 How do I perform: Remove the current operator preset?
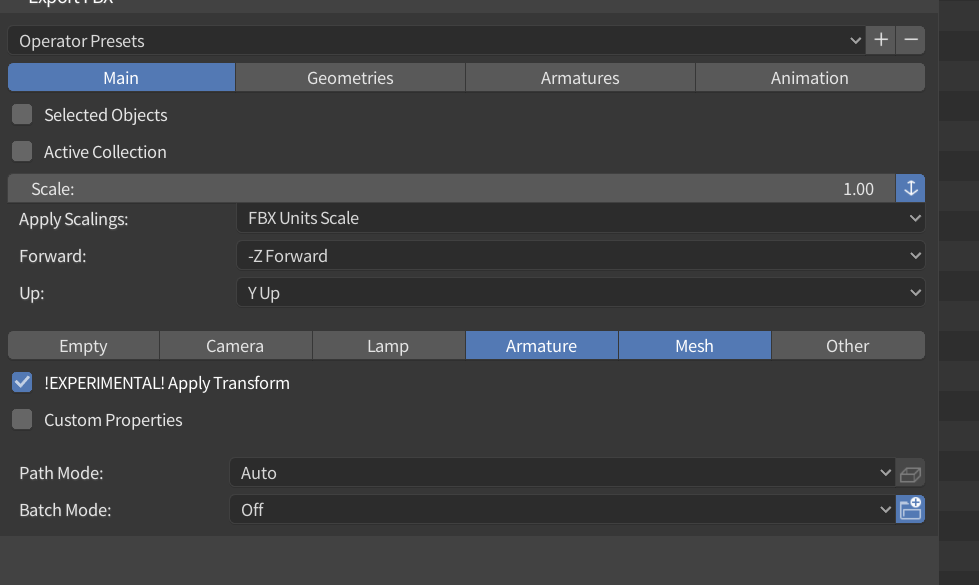(x=911, y=41)
